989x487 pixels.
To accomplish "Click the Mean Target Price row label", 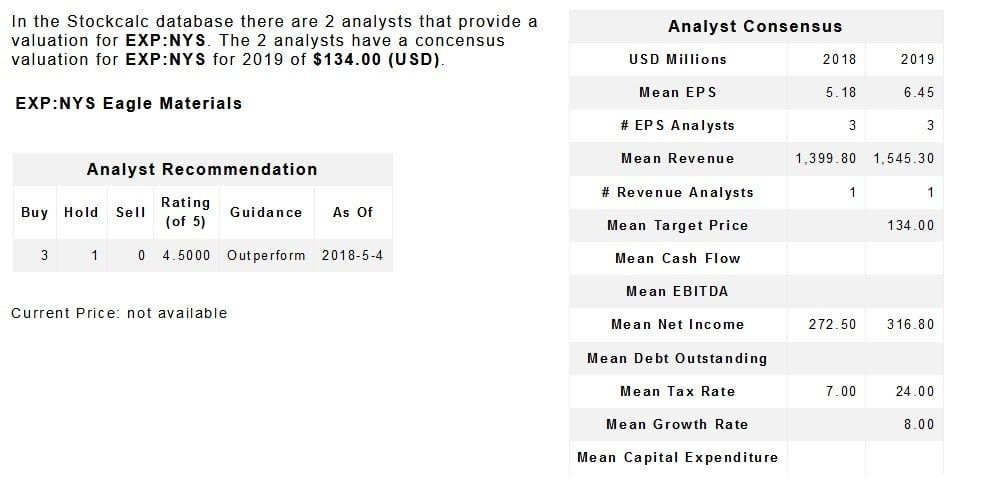I will (678, 226).
